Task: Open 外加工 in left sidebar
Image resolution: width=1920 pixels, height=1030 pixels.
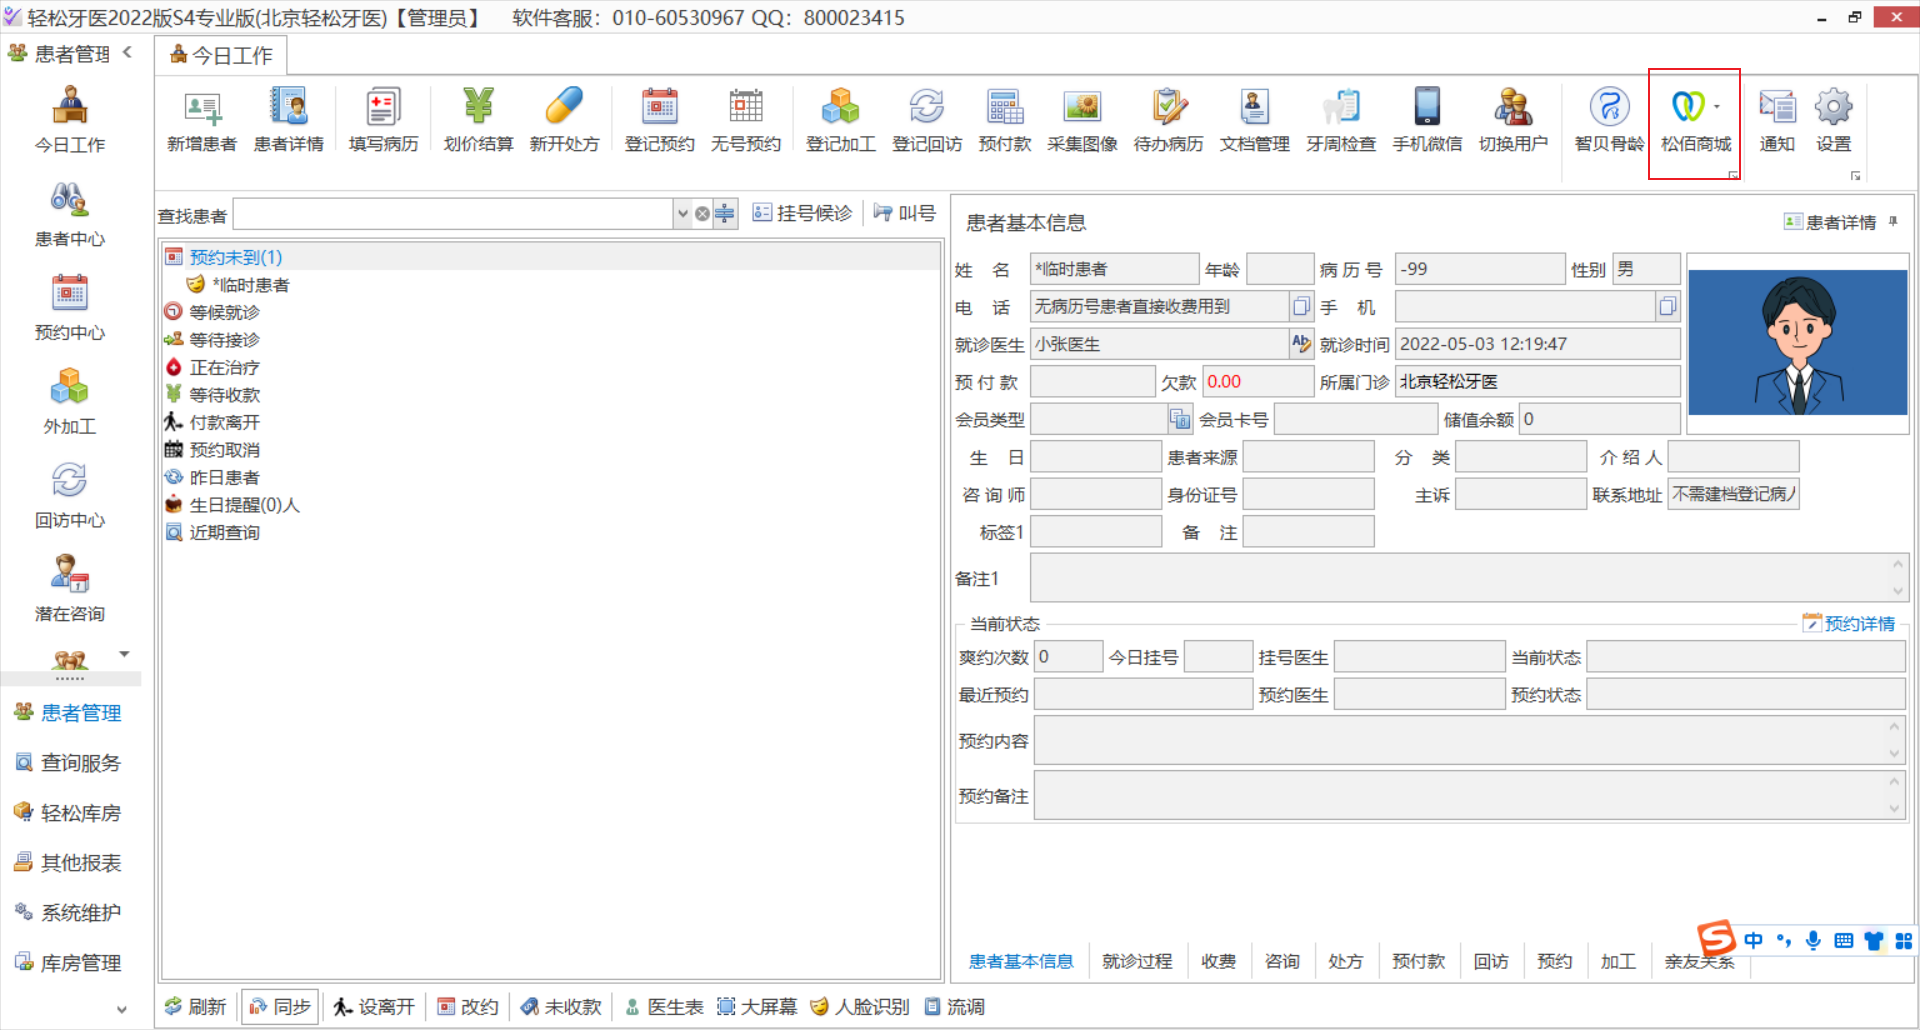Action: coord(70,401)
